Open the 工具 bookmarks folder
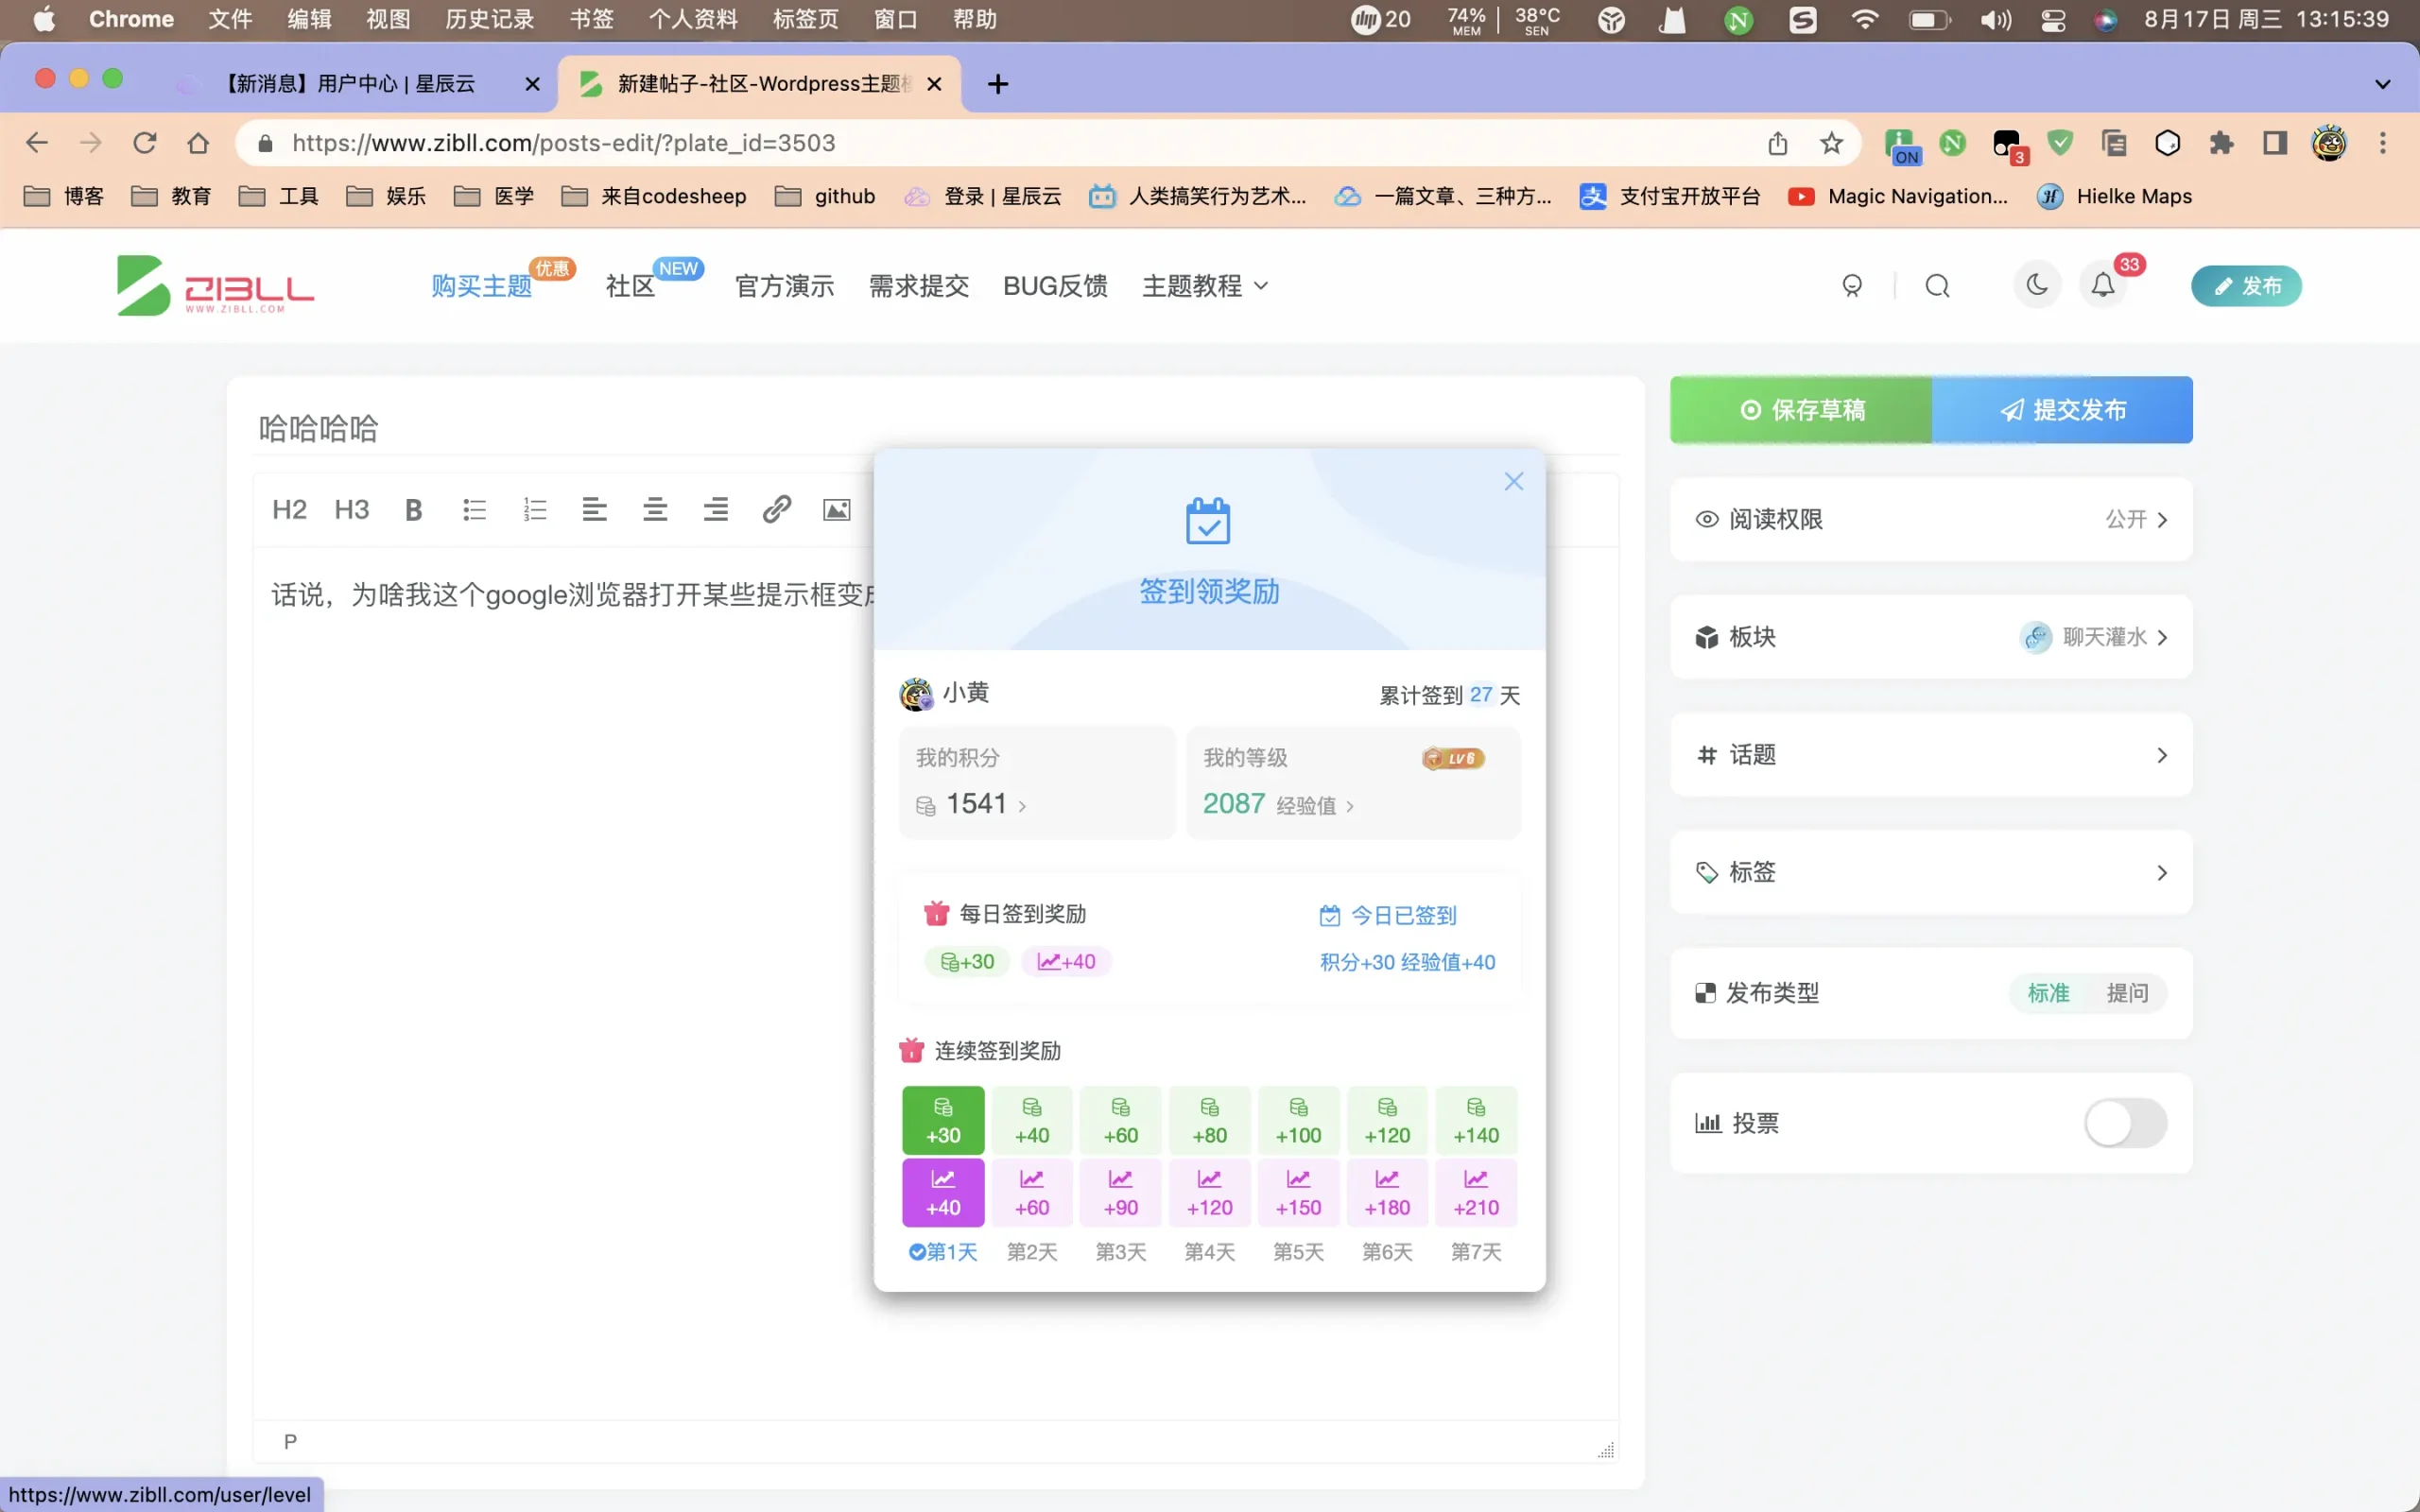 [279, 196]
